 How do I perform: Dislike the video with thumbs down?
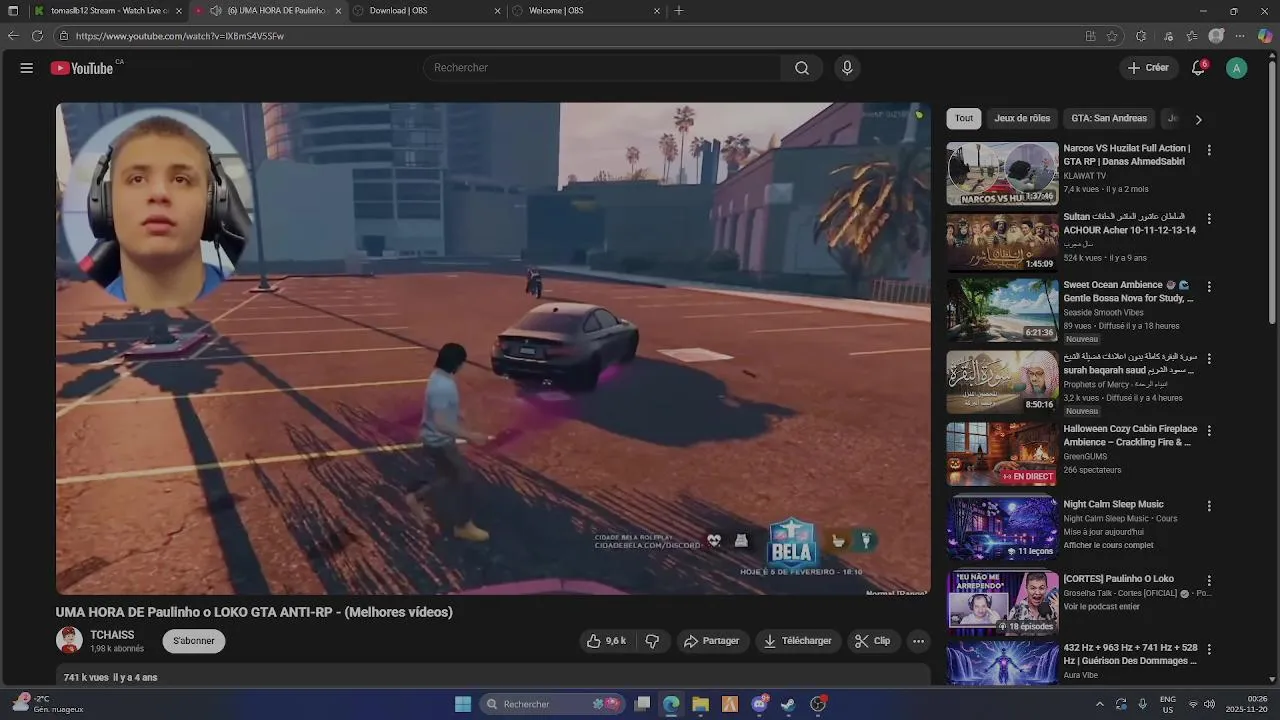tap(652, 641)
